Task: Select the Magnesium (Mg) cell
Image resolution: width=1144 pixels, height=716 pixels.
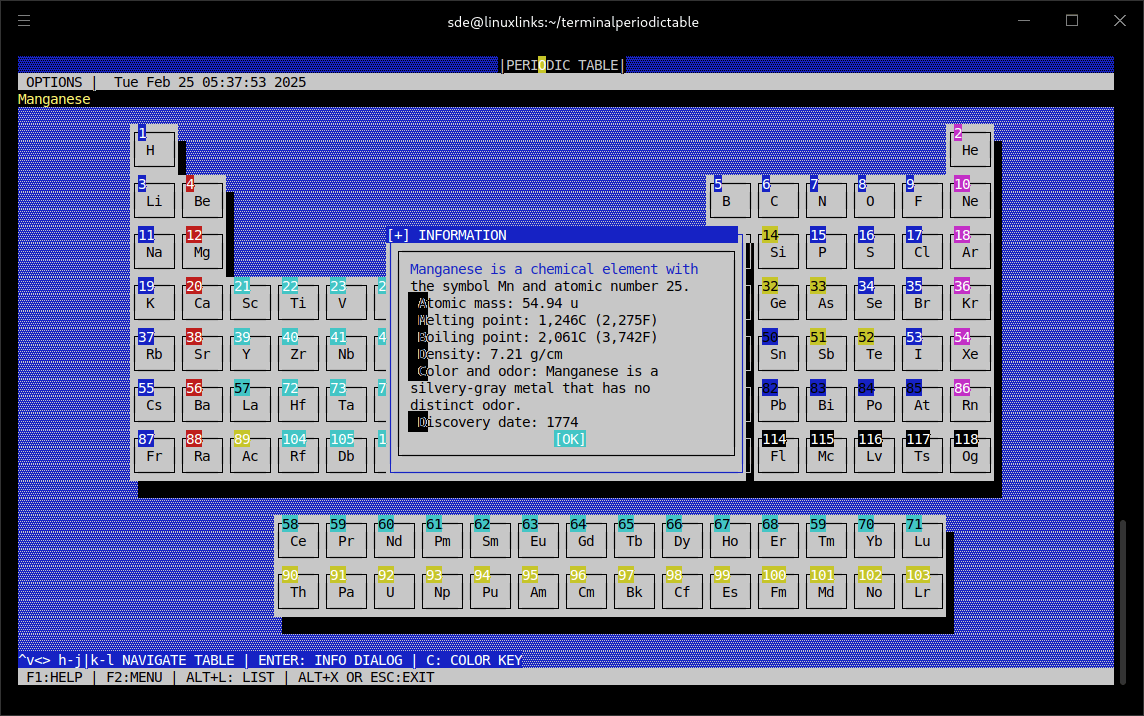Action: 202,252
